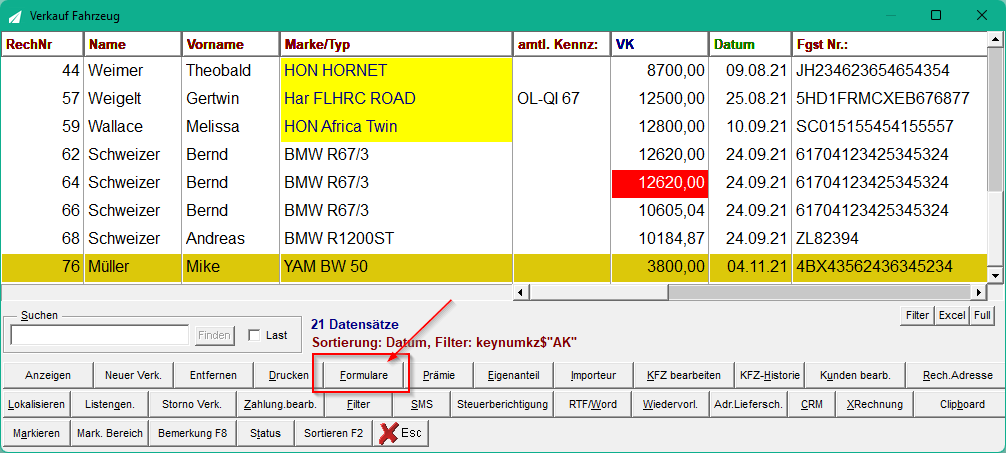Click the Fgst Nr.: column header
The image size is (1006, 453).
(x=889, y=44)
